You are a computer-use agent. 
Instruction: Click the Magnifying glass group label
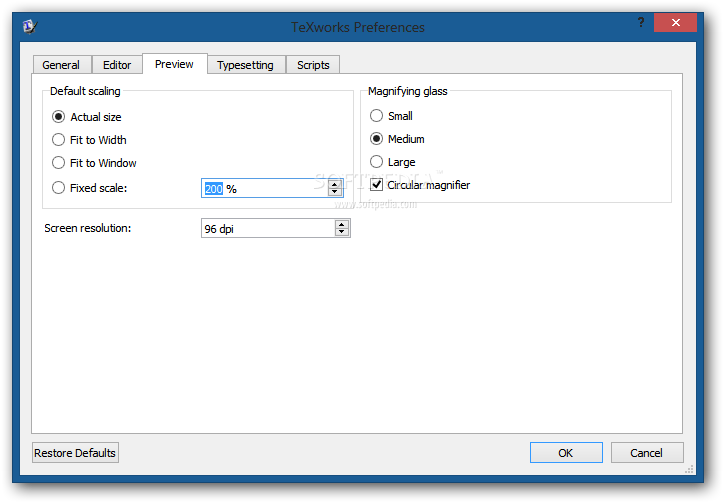click(x=408, y=91)
